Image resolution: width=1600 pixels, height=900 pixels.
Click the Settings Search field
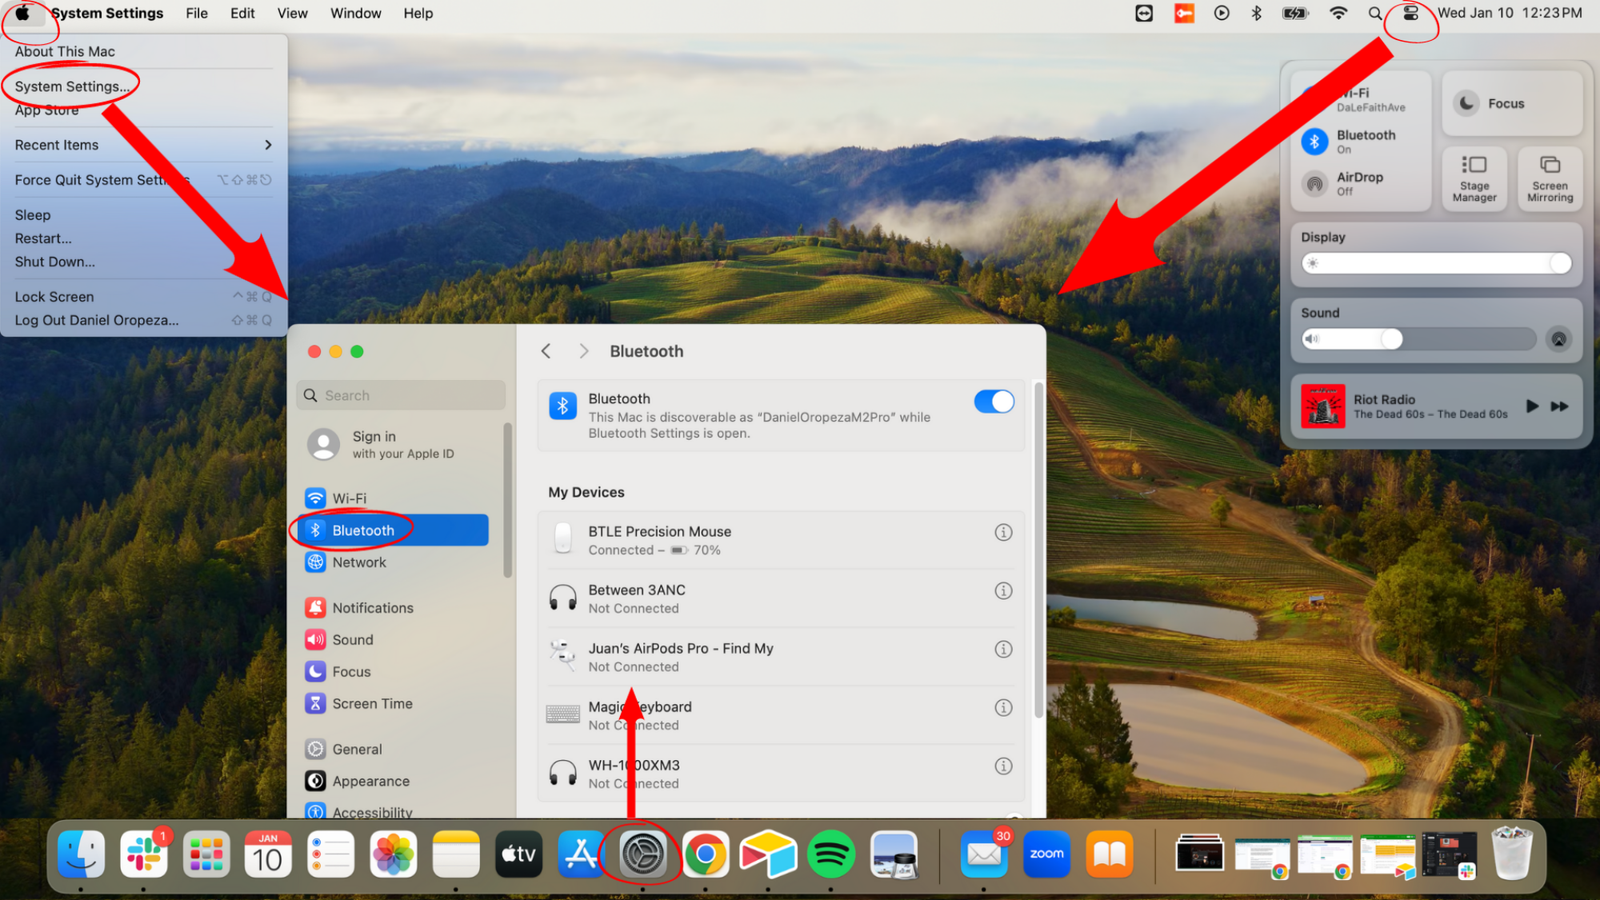(x=401, y=395)
